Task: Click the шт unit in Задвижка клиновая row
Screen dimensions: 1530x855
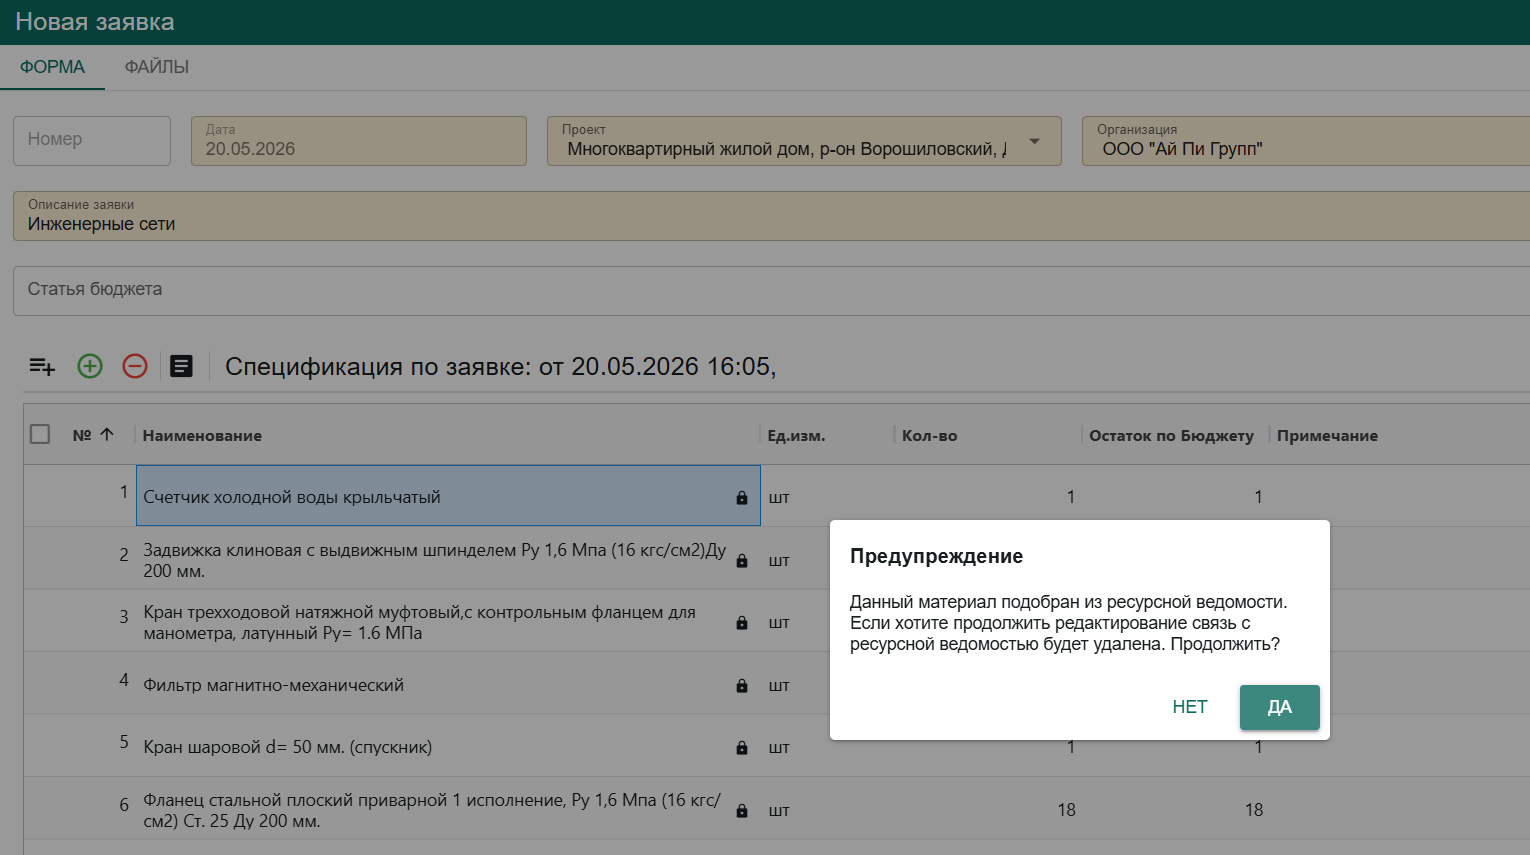Action: [779, 561]
